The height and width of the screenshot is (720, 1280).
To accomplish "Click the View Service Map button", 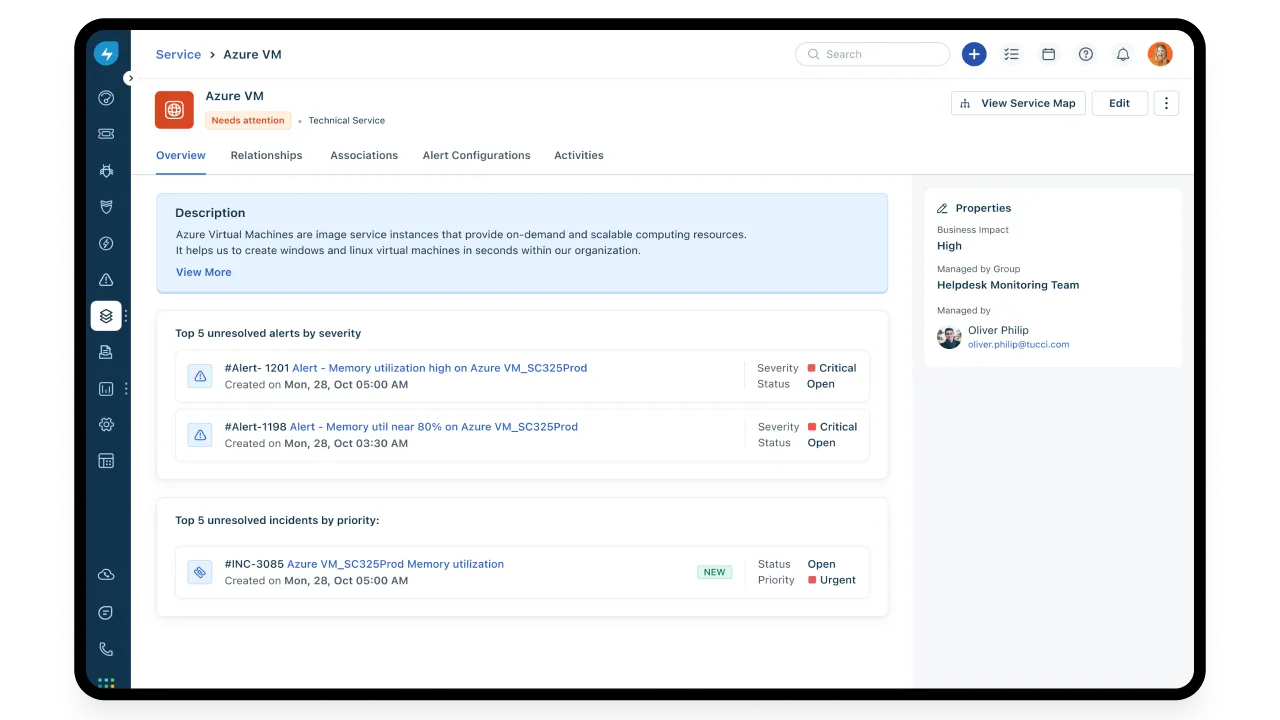I will [x=1018, y=103].
